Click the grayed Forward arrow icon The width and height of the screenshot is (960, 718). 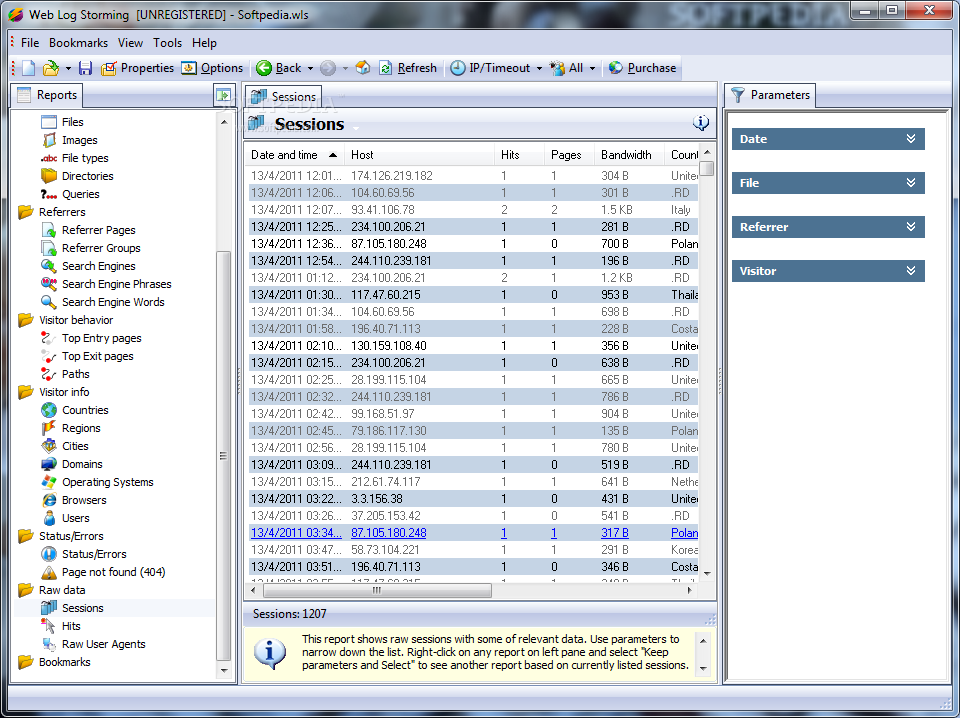[x=328, y=68]
